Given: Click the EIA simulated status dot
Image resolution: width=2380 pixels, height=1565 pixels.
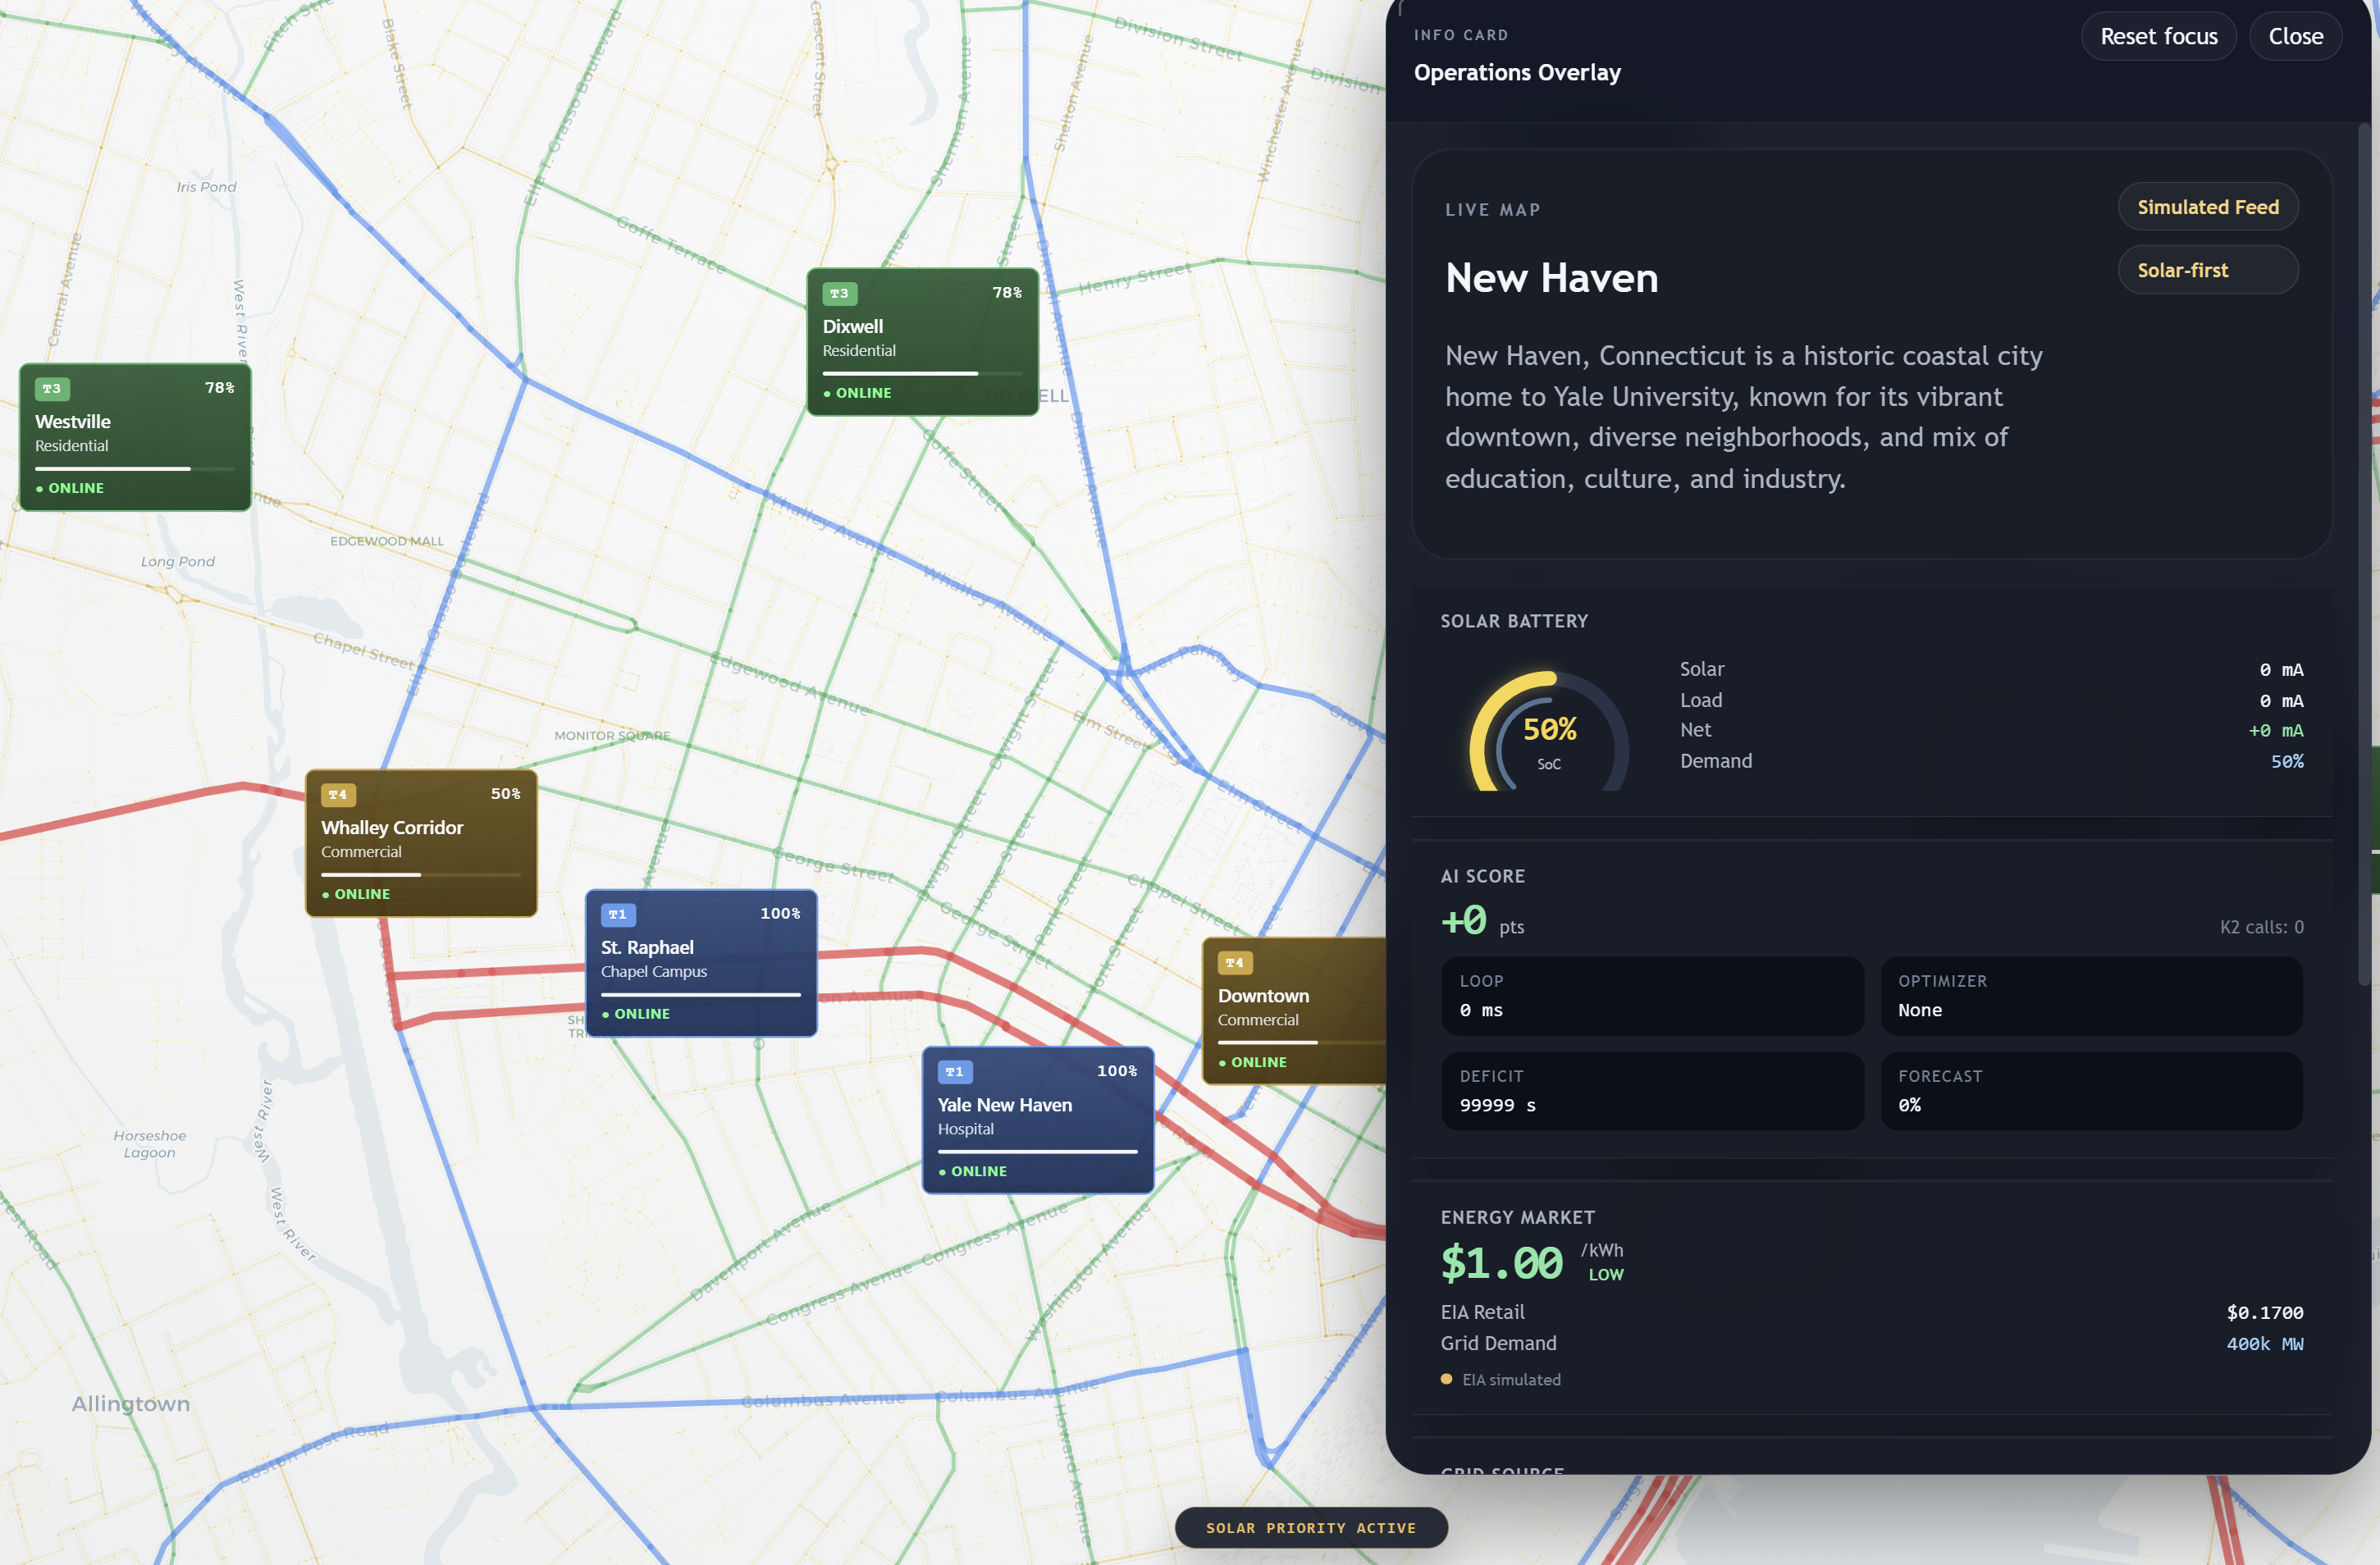Looking at the screenshot, I should 1446,1379.
